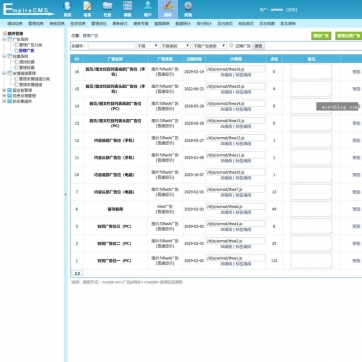Open 版本更新 in the submenu bar
362x362 pixels.
click(x=288, y=24)
